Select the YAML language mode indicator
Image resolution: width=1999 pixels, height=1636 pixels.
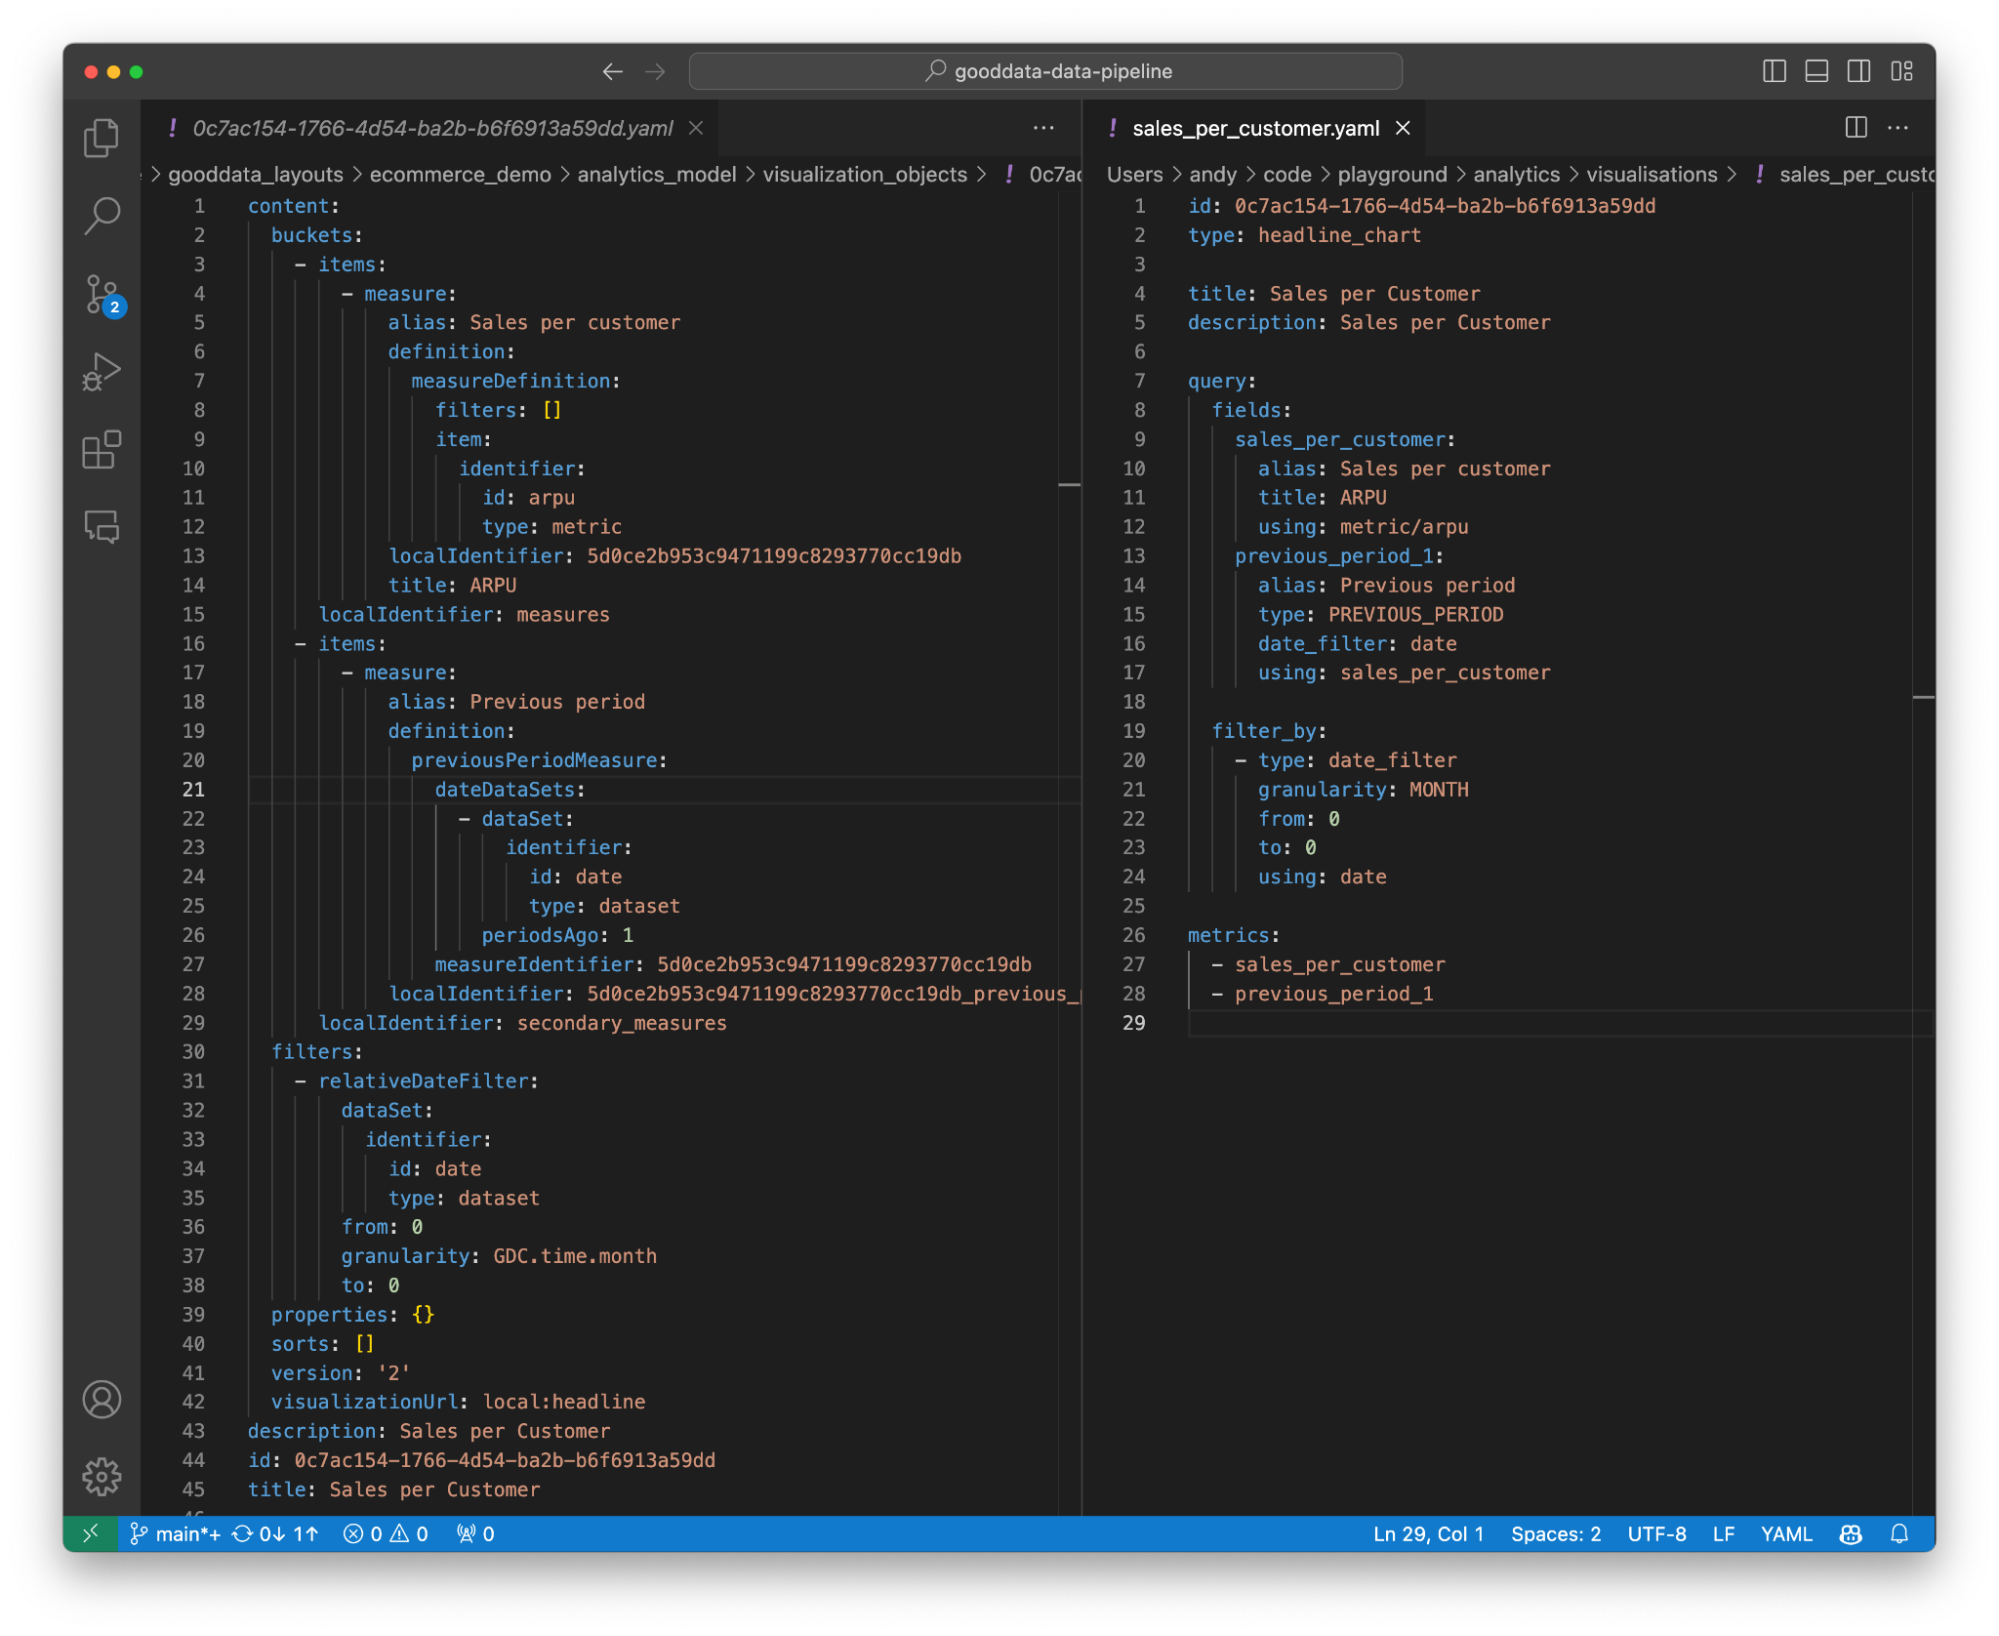(1786, 1533)
